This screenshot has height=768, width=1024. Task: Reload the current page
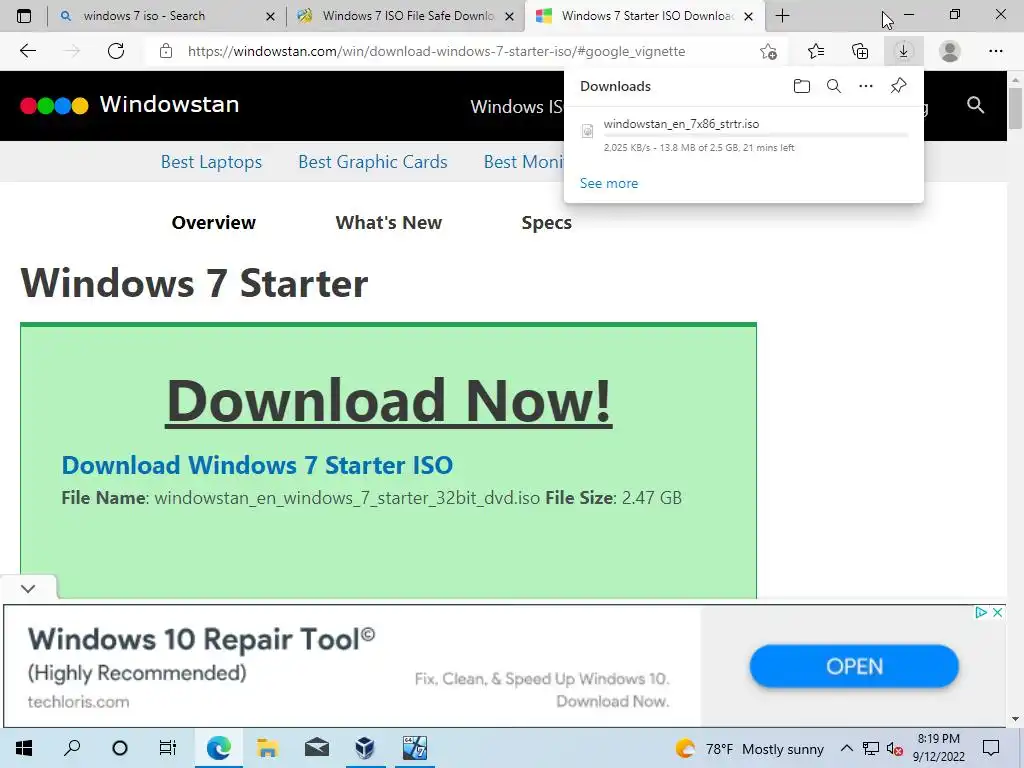116,51
